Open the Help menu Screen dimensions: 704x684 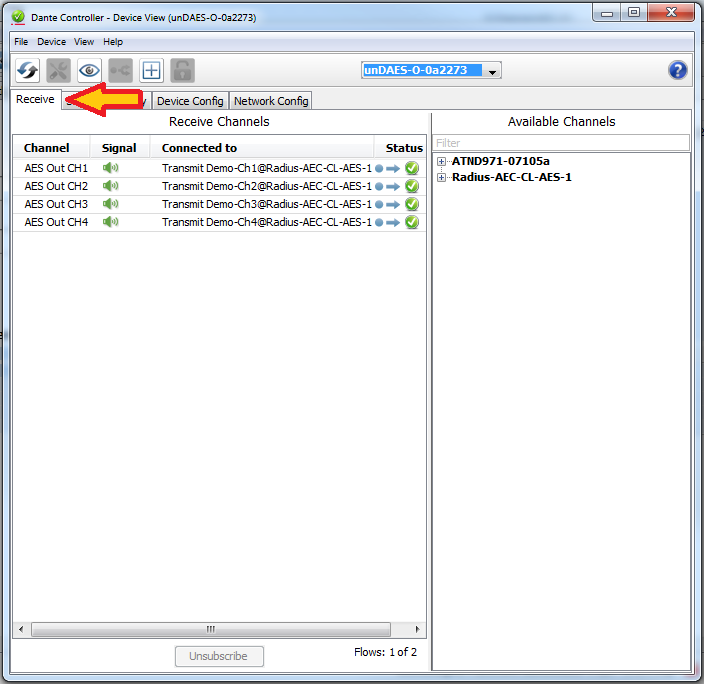click(x=113, y=42)
